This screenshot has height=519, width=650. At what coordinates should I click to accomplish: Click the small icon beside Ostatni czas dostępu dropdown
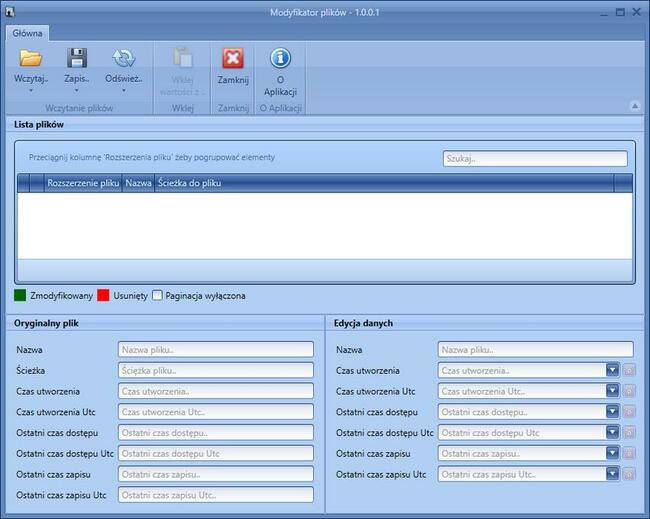click(x=629, y=412)
